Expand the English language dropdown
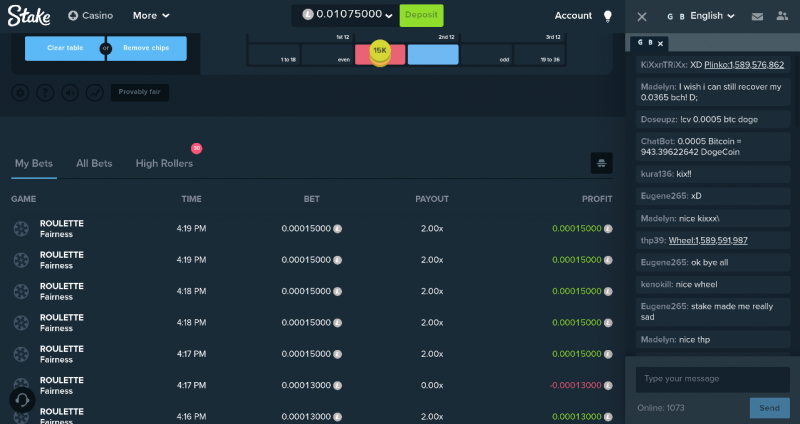This screenshot has height=424, width=800. click(x=712, y=16)
